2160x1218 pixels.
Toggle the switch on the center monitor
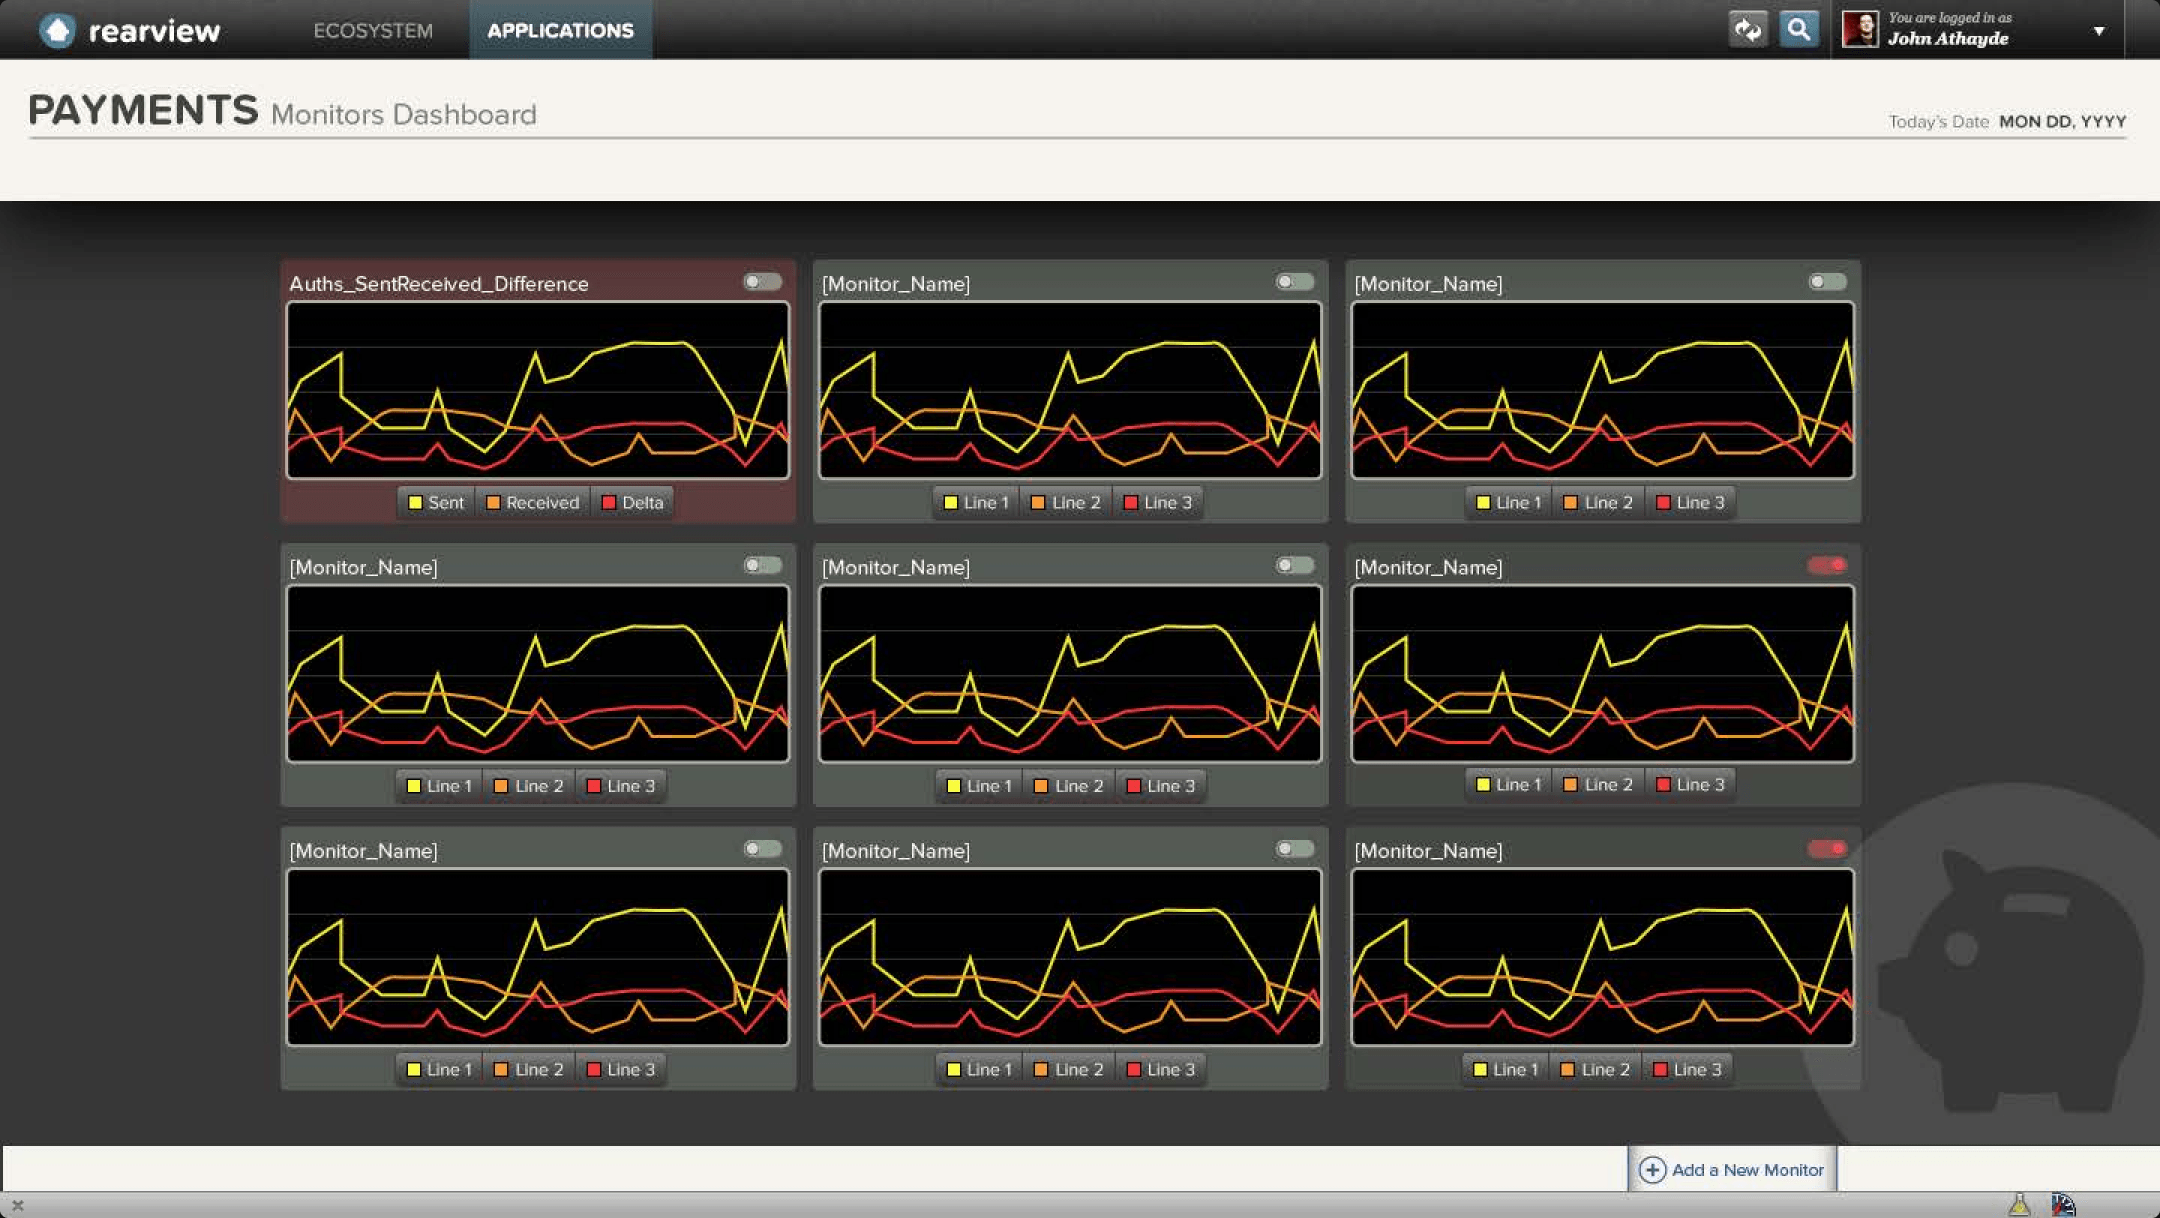click(x=1295, y=565)
